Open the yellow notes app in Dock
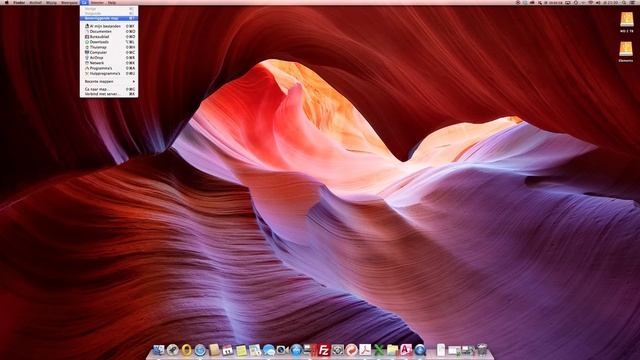The width and height of the screenshot is (640, 360). coord(241,350)
